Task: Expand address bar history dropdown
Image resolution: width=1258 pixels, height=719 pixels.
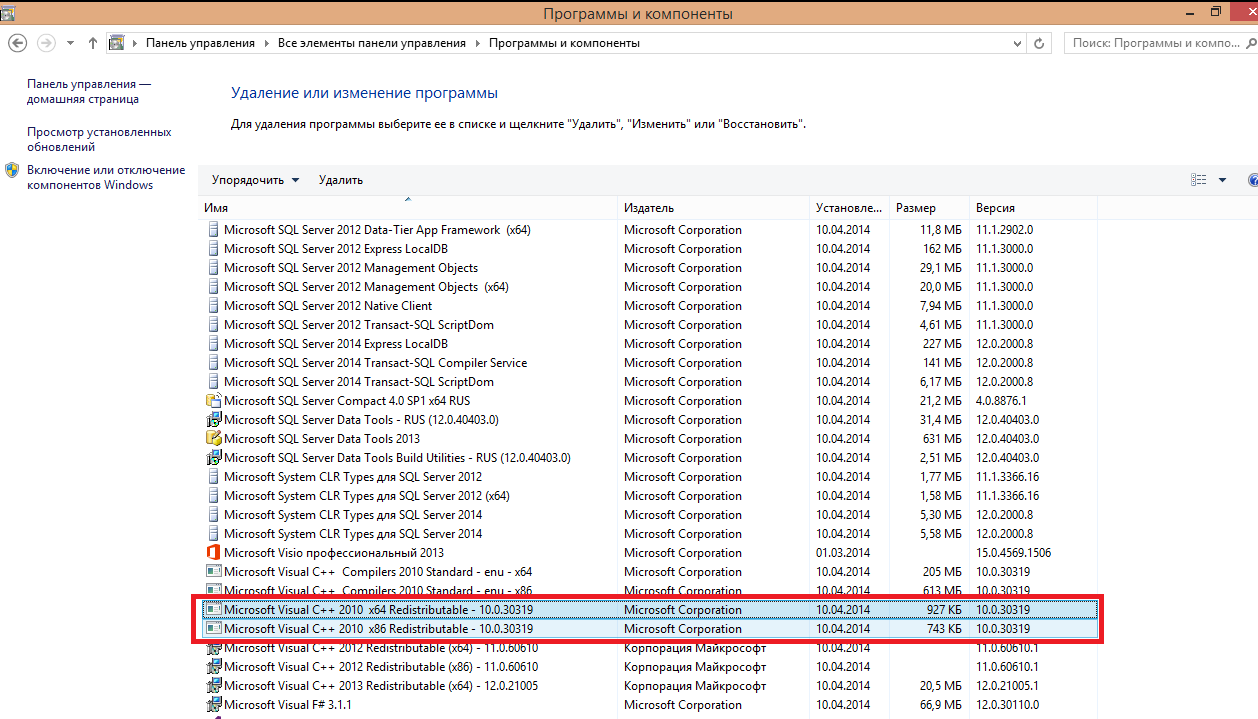Action: click(x=1017, y=44)
